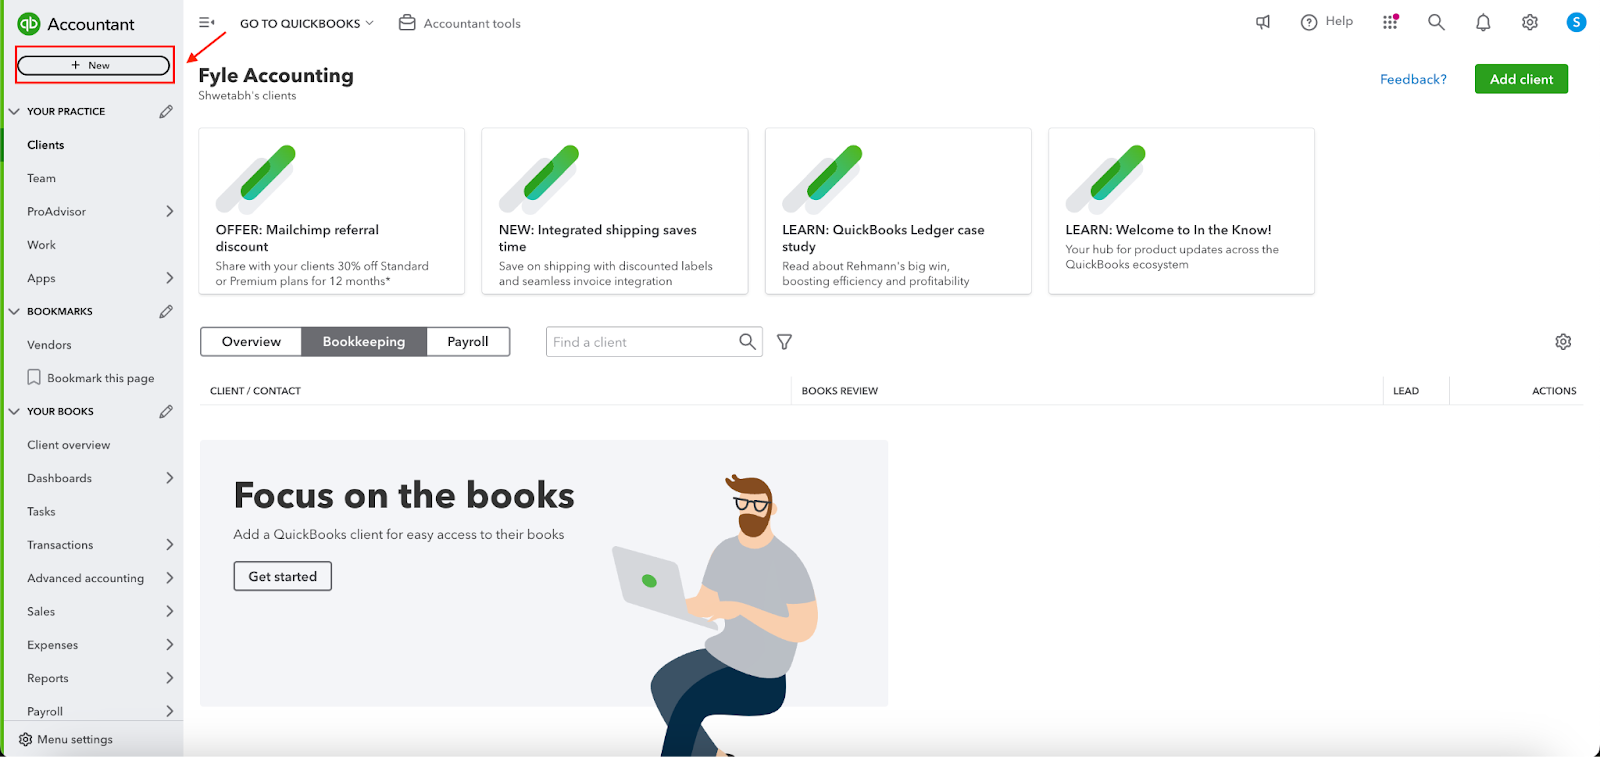This screenshot has height=757, width=1600.
Task: Click the green Add client button
Action: coord(1521,79)
